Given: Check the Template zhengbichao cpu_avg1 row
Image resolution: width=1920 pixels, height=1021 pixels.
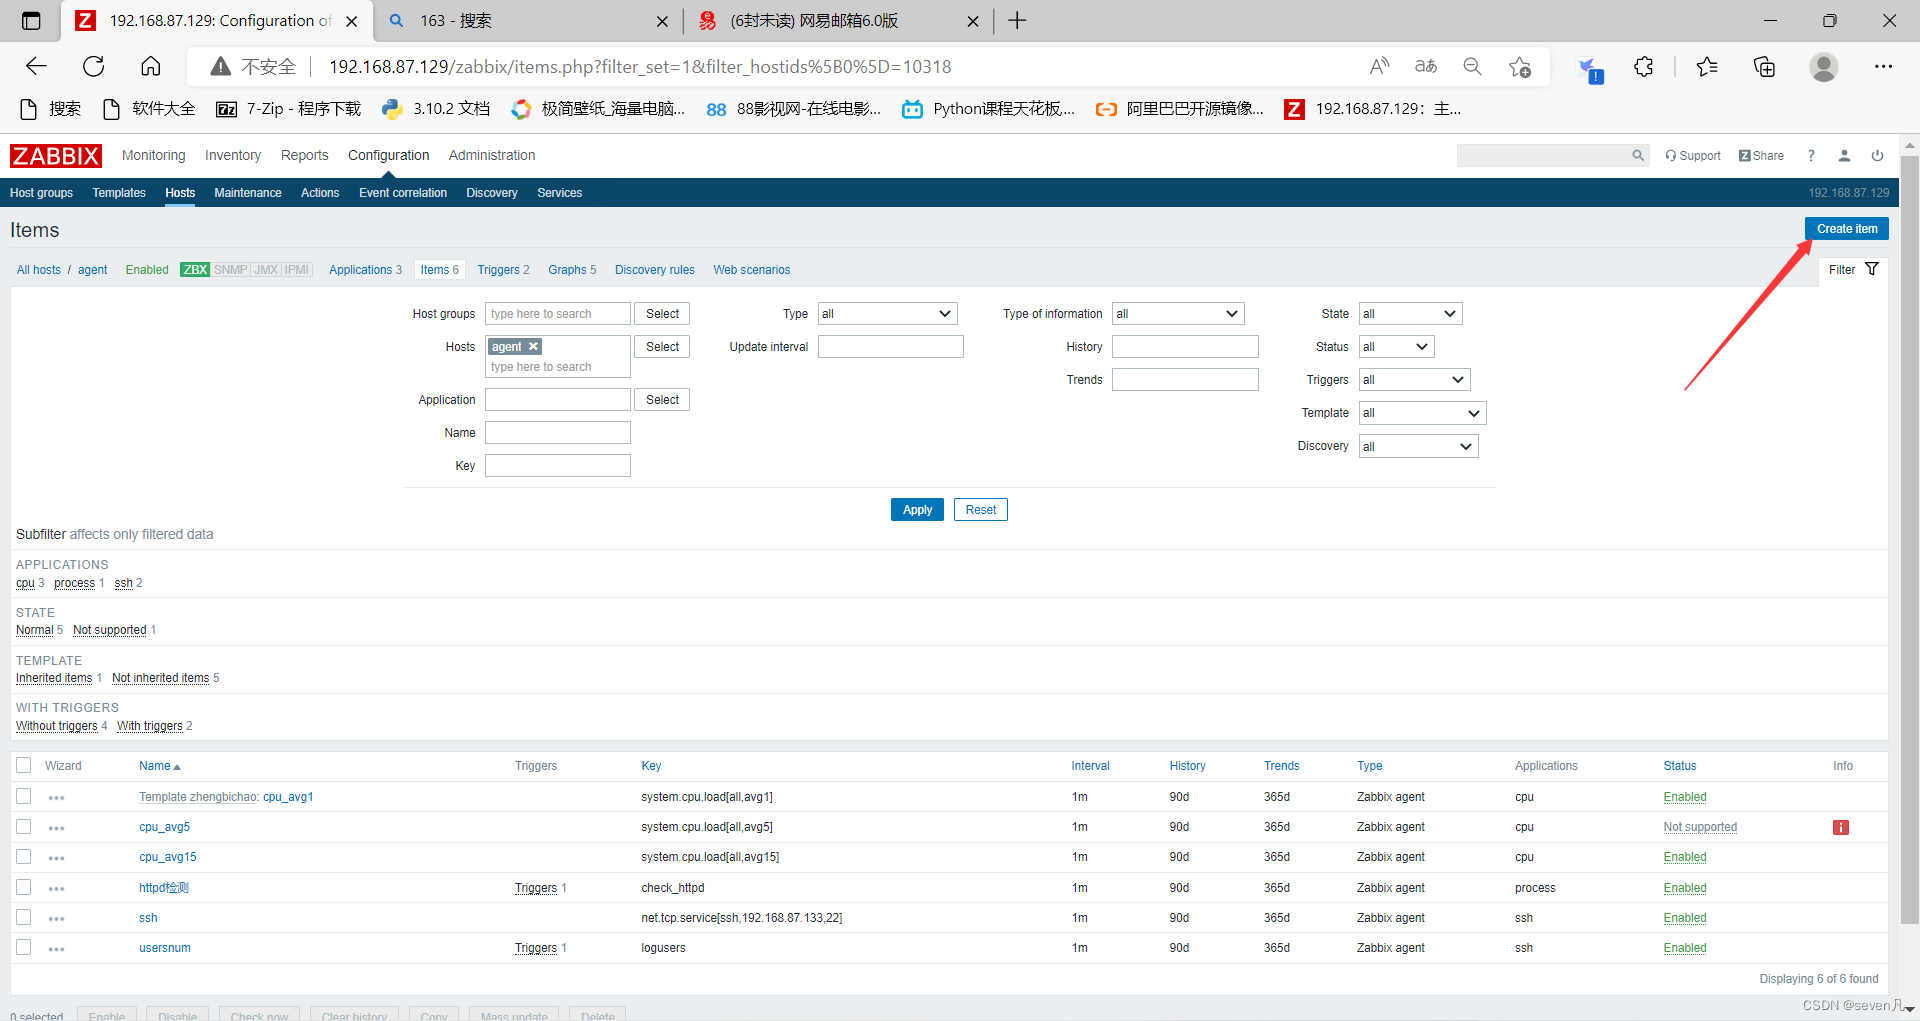Looking at the screenshot, I should click(24, 796).
